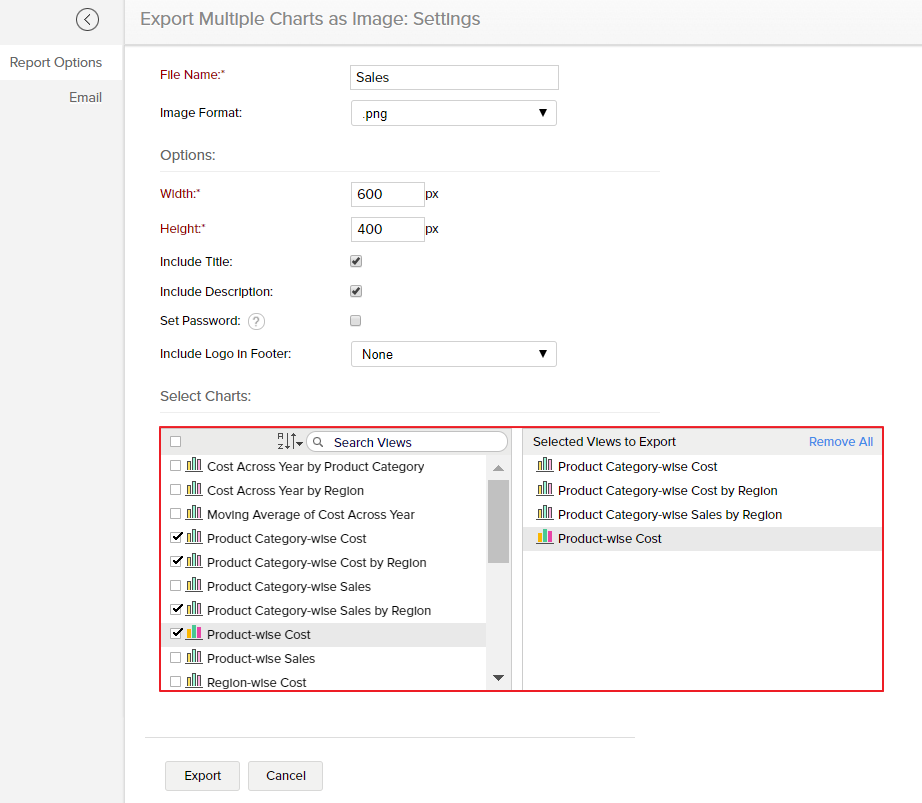The image size is (922, 803).
Task: Click the bar chart icon beside Product-wise Cost
Action: [x=191, y=634]
